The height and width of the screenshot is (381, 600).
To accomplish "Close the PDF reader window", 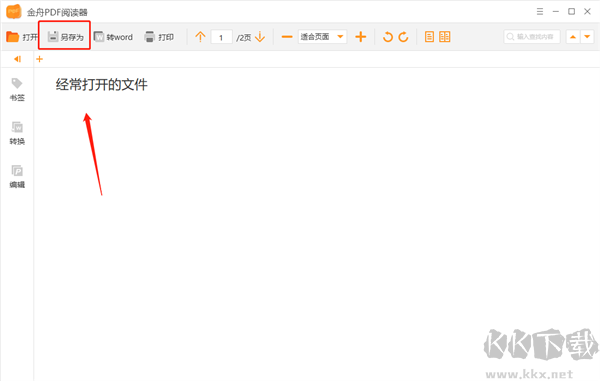I will click(587, 11).
